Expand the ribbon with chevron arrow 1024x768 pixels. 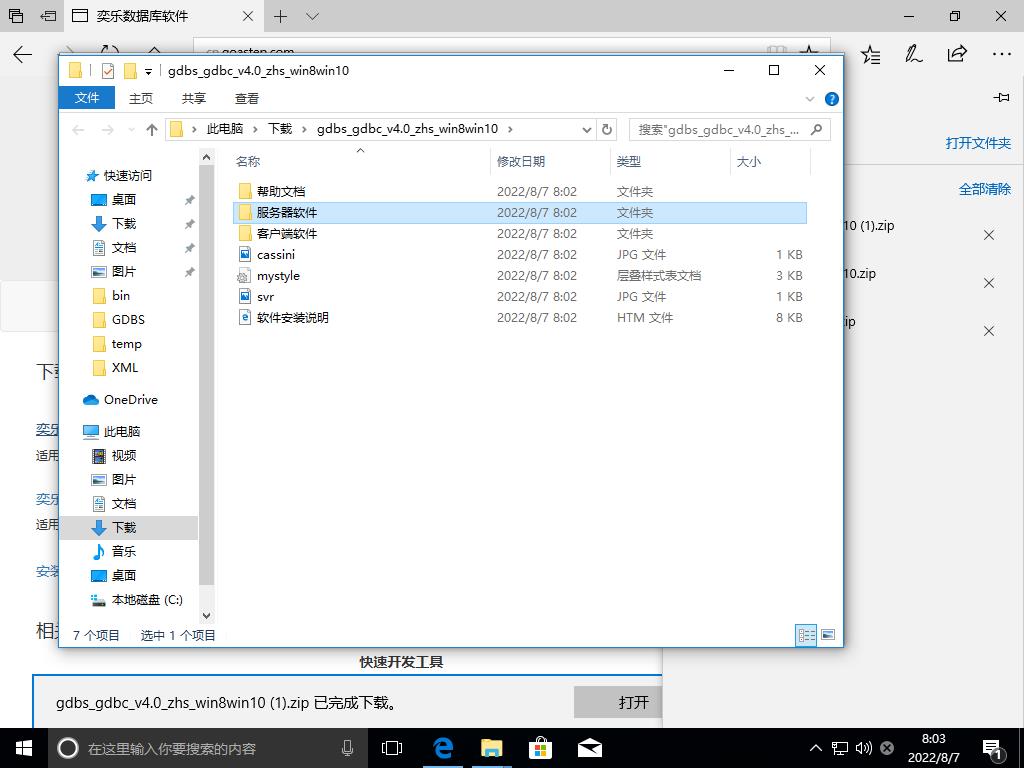[811, 99]
